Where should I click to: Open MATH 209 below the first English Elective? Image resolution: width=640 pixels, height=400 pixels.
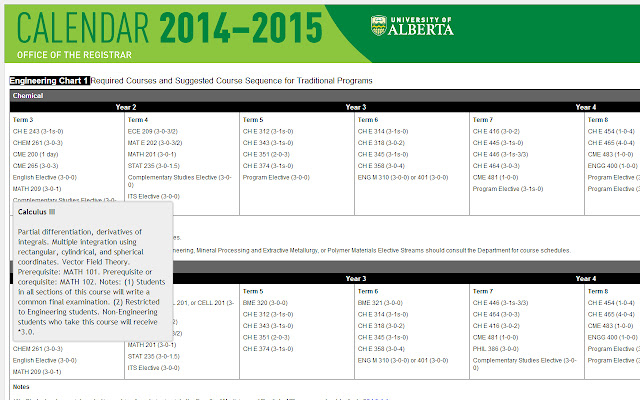[x=37, y=189]
